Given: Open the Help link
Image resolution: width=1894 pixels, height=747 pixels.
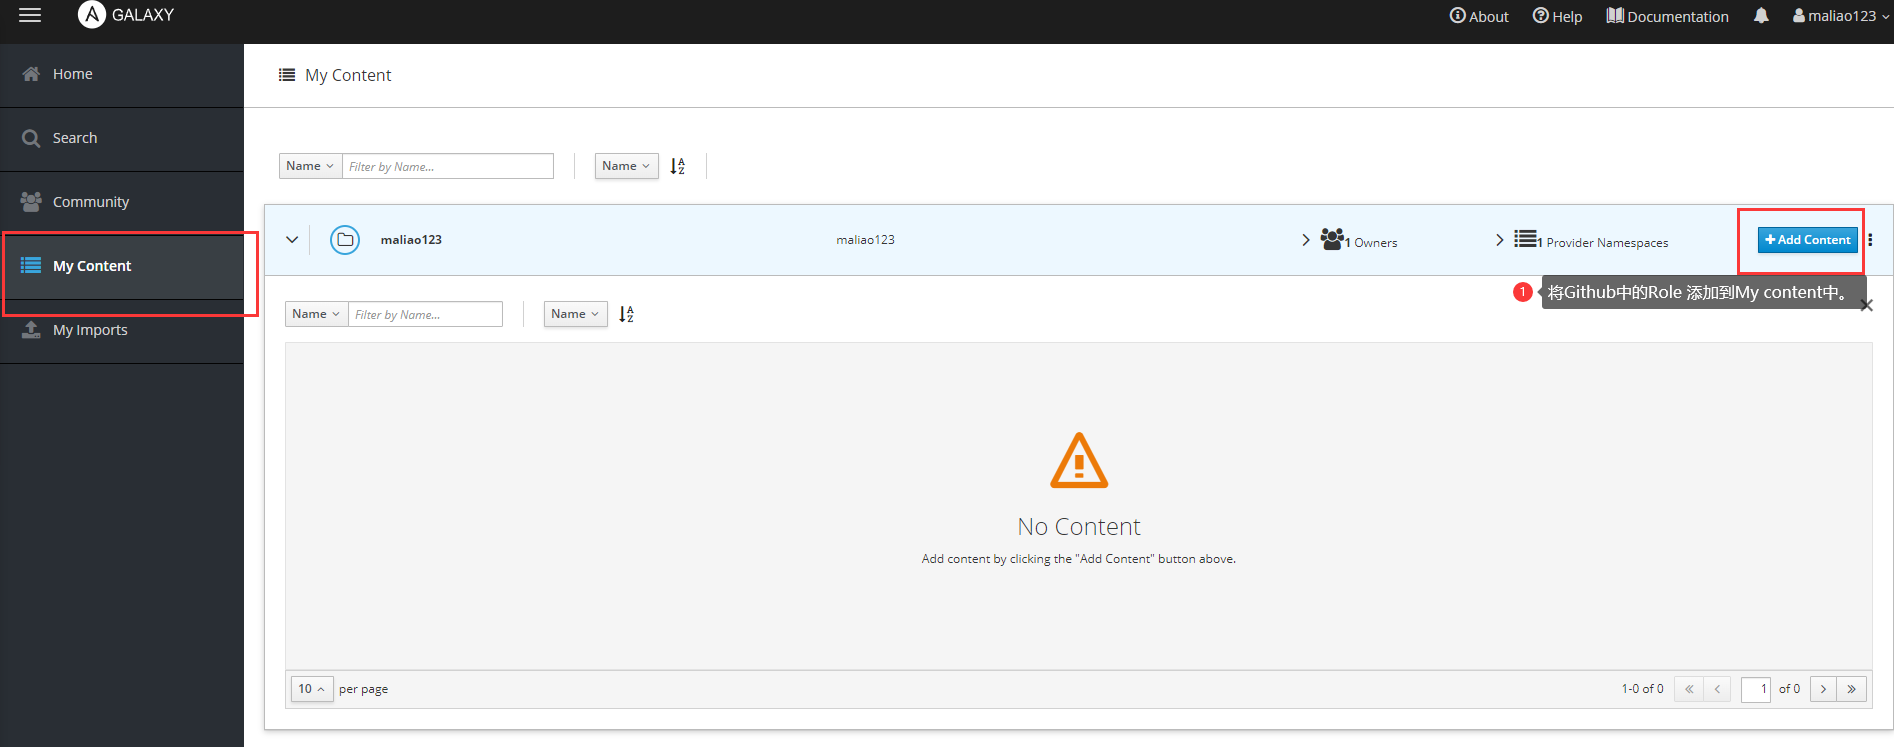Looking at the screenshot, I should (x=1557, y=16).
